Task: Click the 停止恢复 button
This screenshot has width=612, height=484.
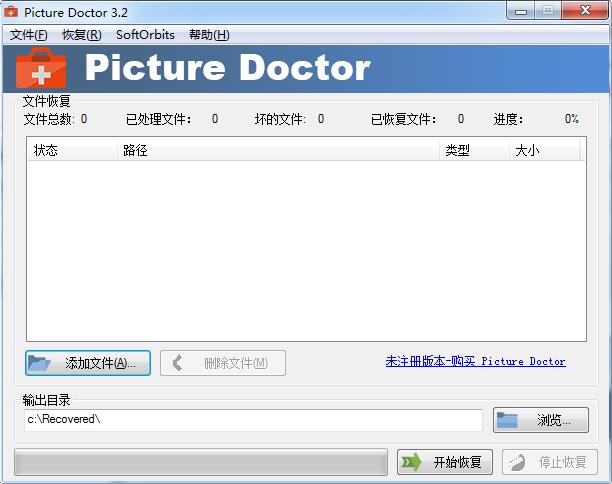Action: pyautogui.click(x=550, y=462)
